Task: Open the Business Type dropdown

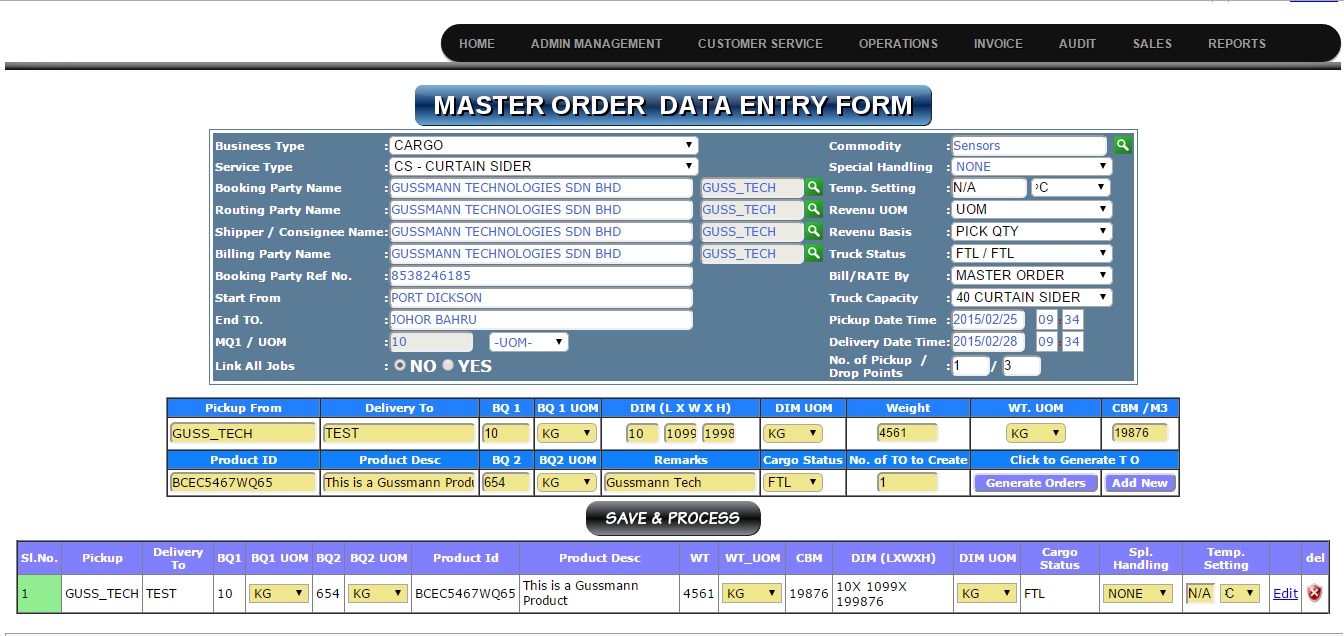Action: coord(544,146)
